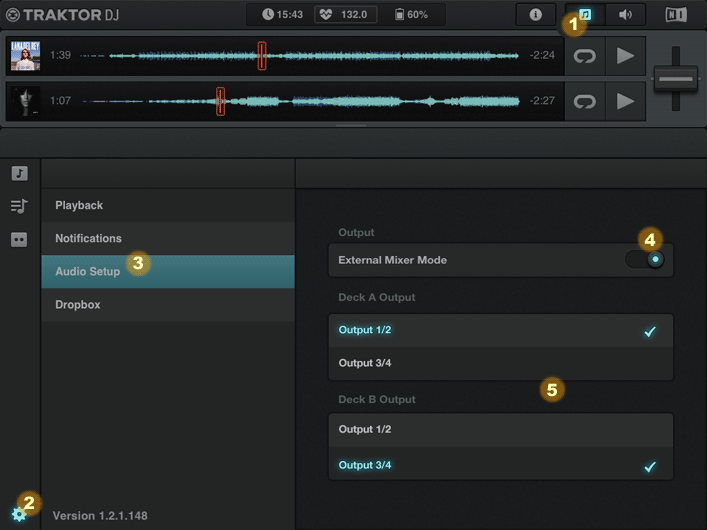Click the first deck album artwork

tap(25, 55)
